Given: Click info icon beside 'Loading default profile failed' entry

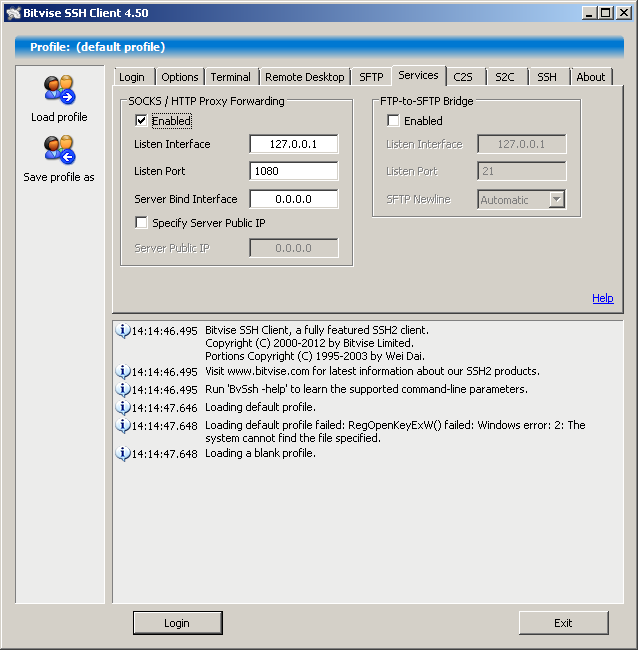Looking at the screenshot, I should tap(122, 426).
